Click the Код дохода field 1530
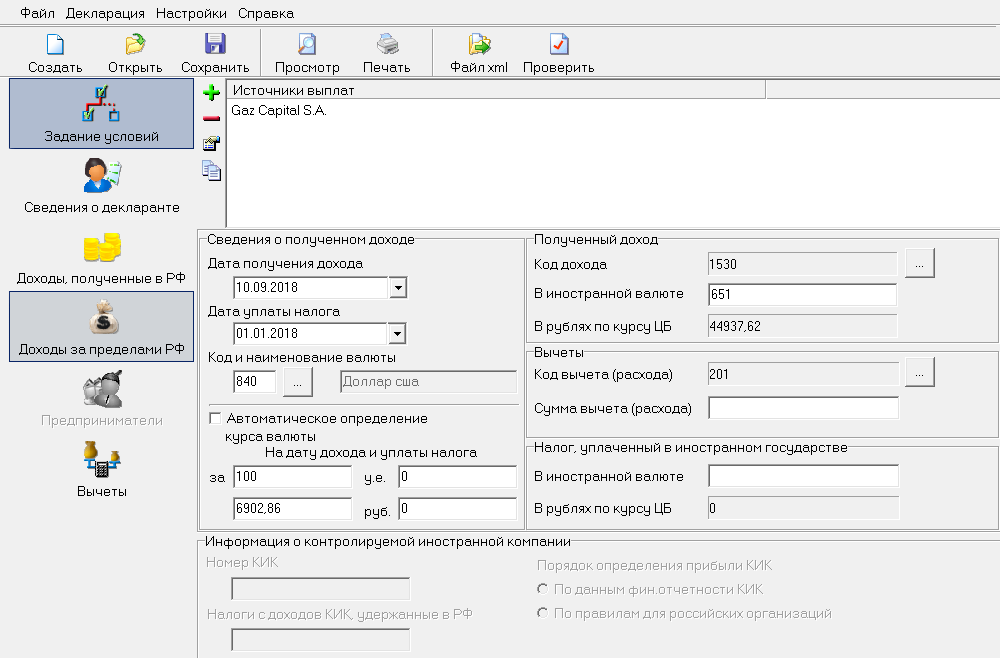Viewport: 1000px width, 658px height. click(802, 264)
